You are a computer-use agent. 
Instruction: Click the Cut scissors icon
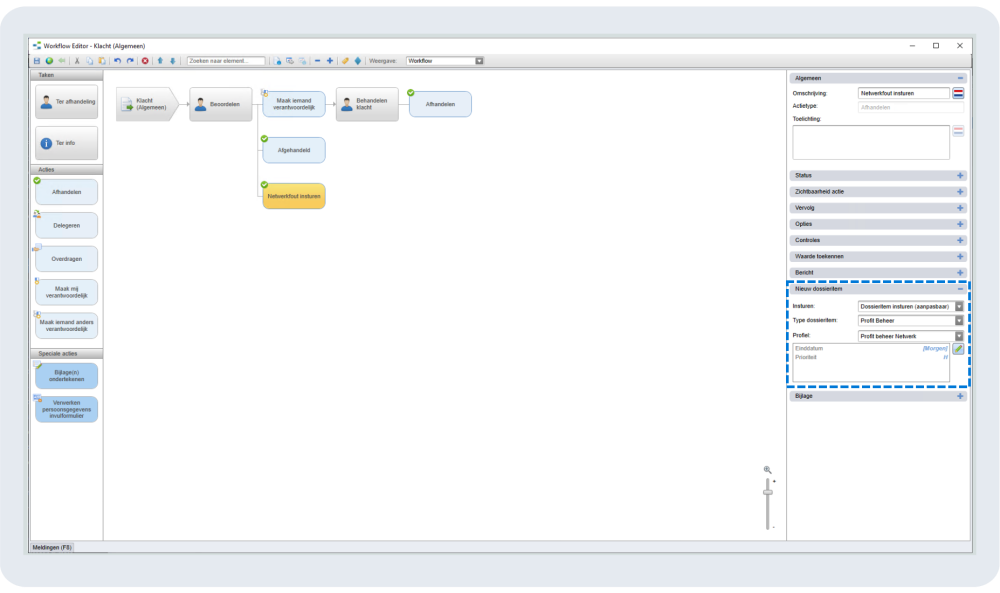pos(77,61)
